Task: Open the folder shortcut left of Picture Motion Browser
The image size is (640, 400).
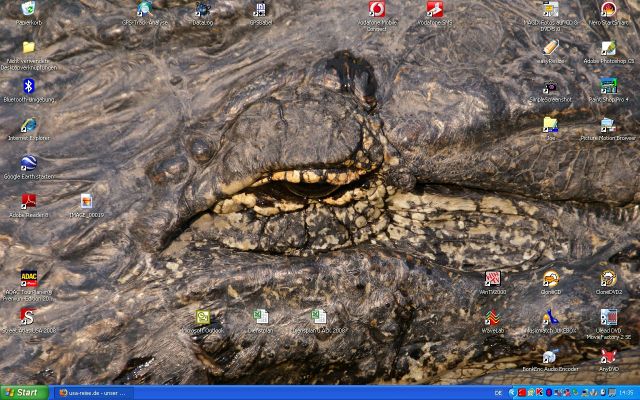Action: pos(551,125)
